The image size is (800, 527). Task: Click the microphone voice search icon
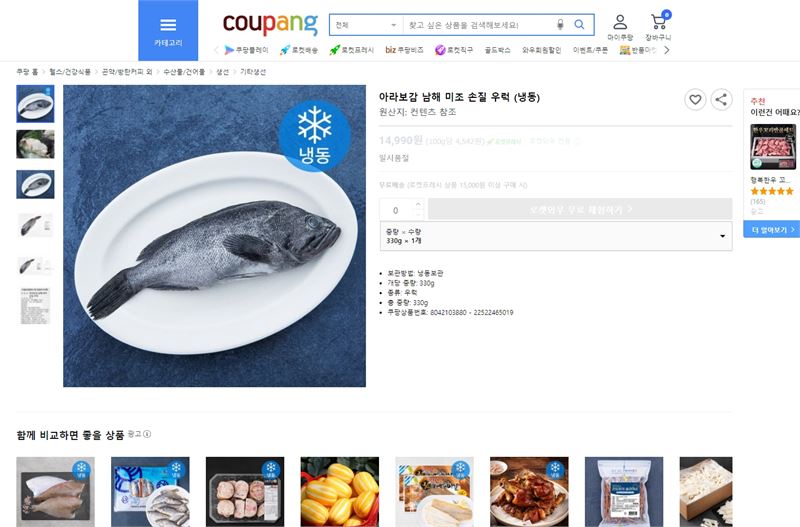(x=560, y=24)
